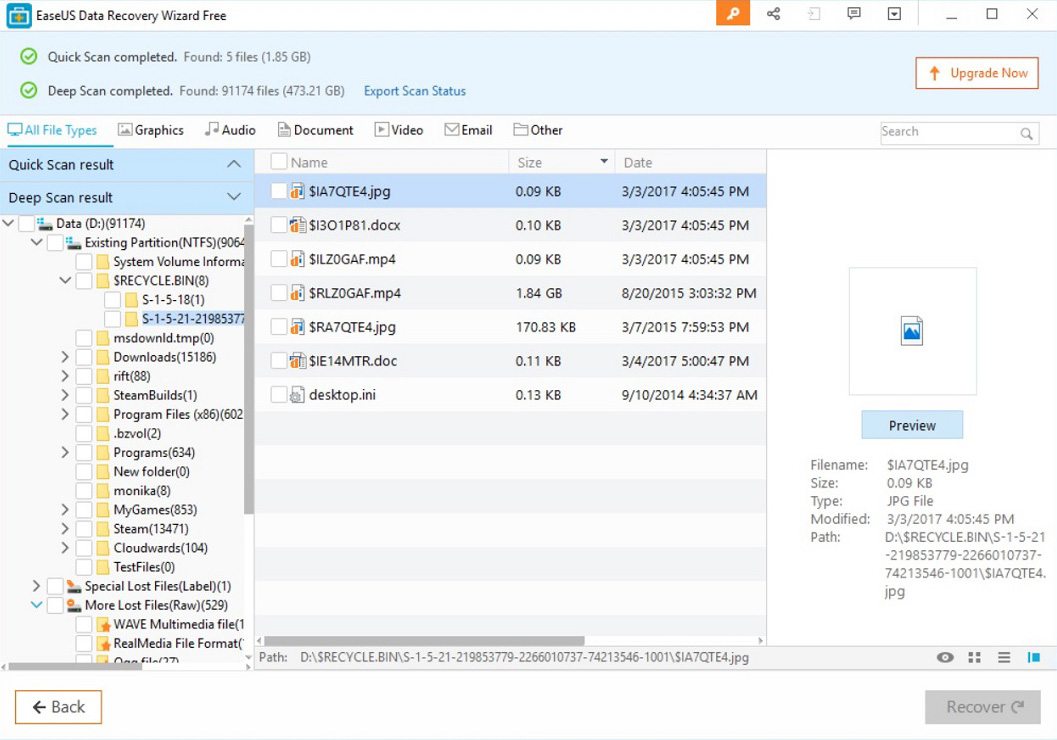1057x740 pixels.
Task: Tick the checkbox for desktop.ini
Action: click(279, 394)
